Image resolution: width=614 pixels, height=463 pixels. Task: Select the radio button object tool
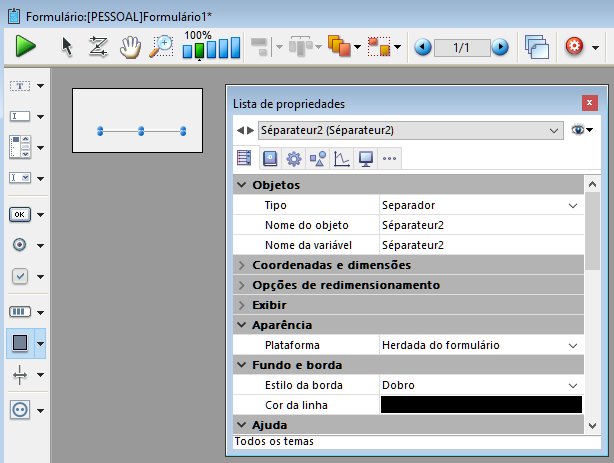(20, 245)
